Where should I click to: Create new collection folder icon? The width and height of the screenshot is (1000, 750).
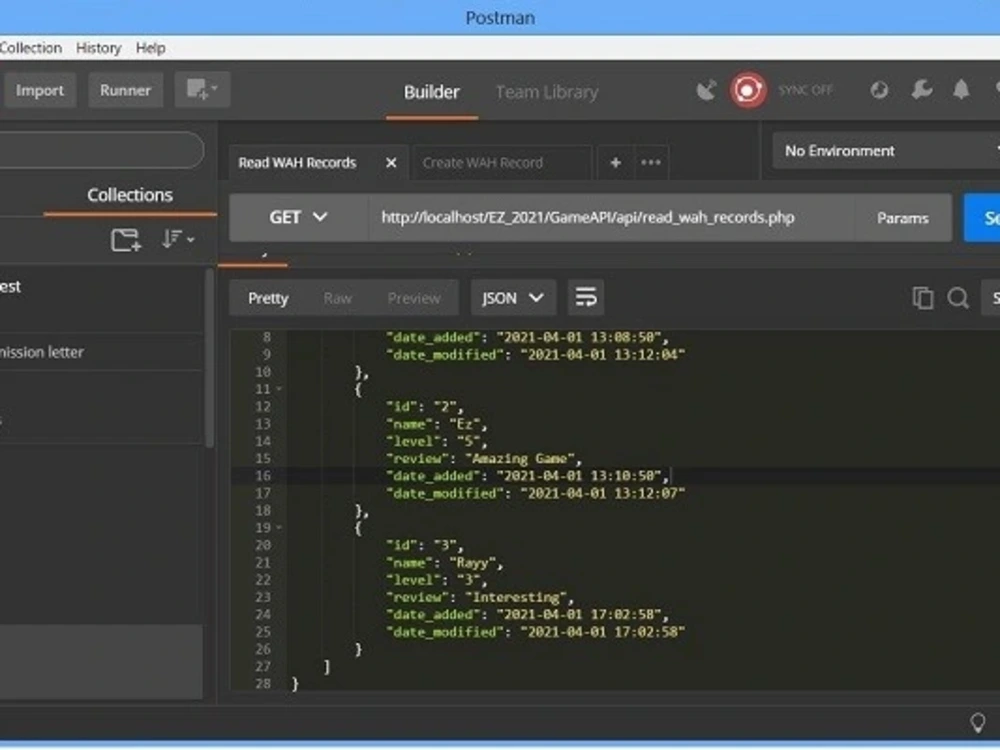pos(126,240)
